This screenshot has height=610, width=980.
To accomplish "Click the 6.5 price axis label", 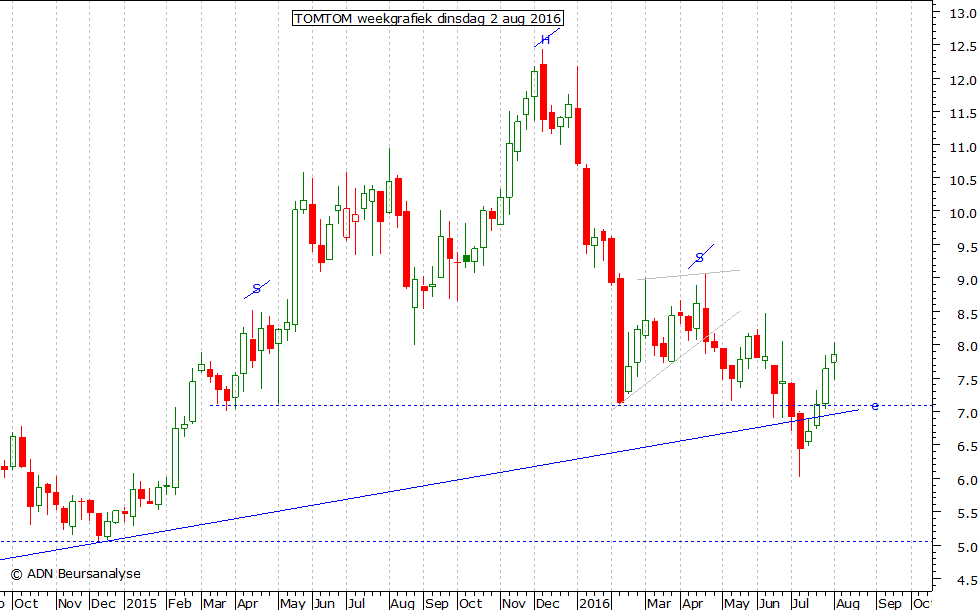I will 966,447.
